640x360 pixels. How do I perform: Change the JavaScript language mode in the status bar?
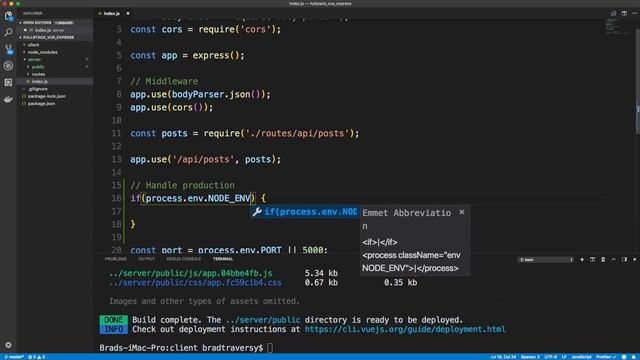pos(581,357)
